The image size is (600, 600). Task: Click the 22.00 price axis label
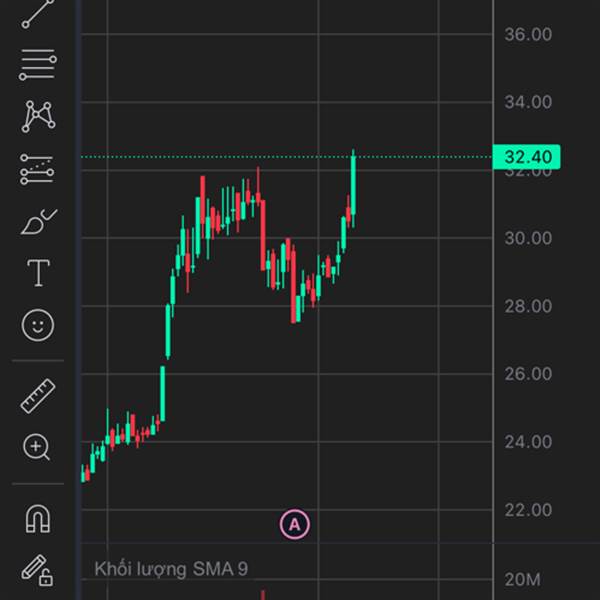click(x=528, y=510)
